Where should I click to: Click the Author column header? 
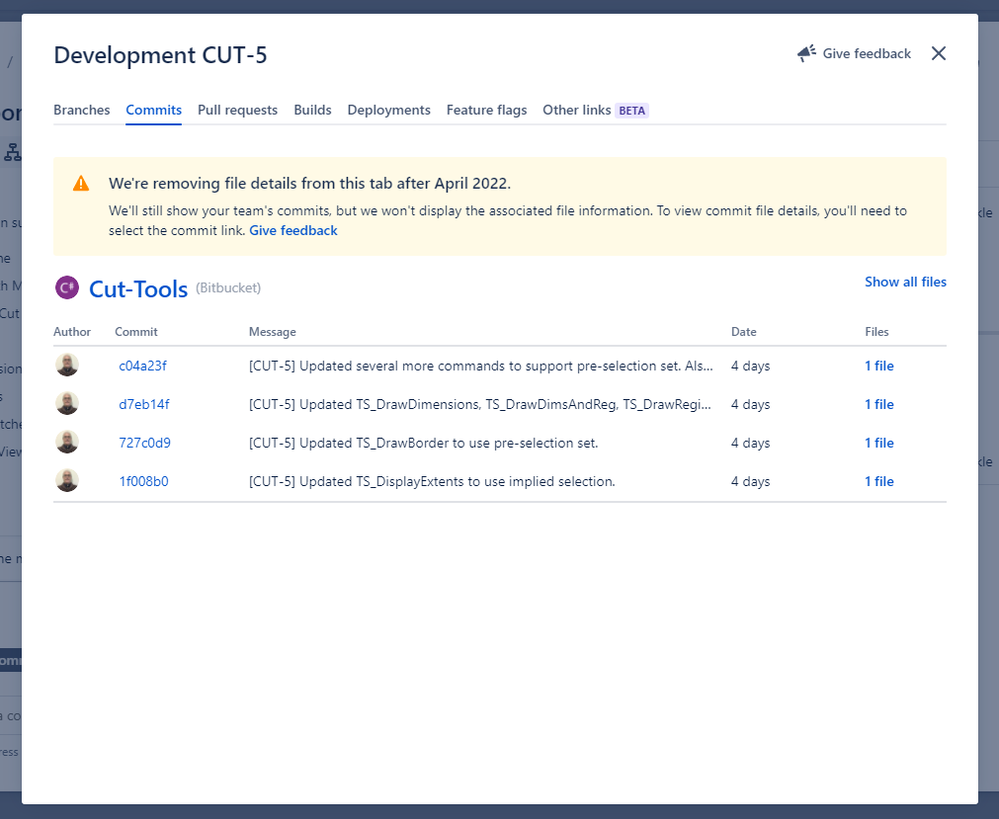(x=72, y=332)
